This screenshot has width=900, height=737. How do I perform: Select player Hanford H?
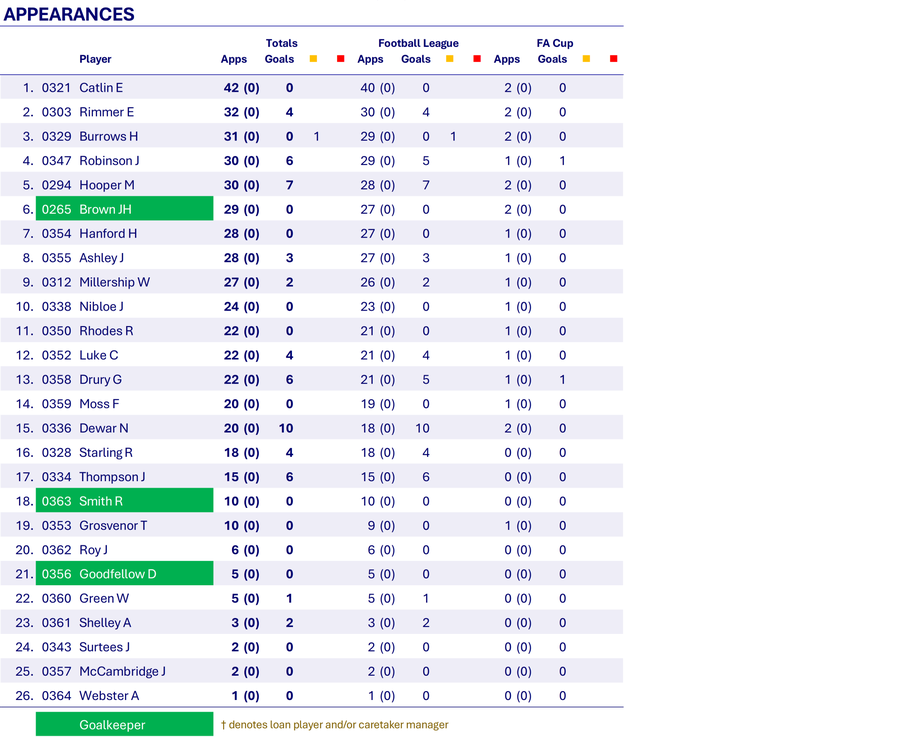click(x=108, y=234)
